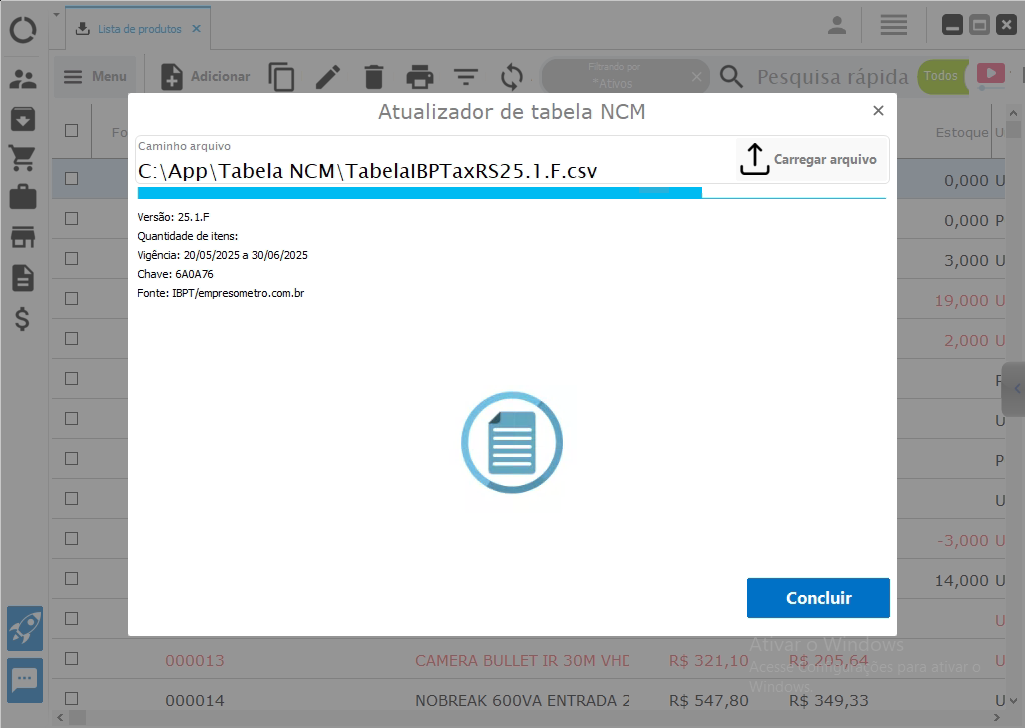
Task: Open the filter options icon
Action: click(x=465, y=77)
